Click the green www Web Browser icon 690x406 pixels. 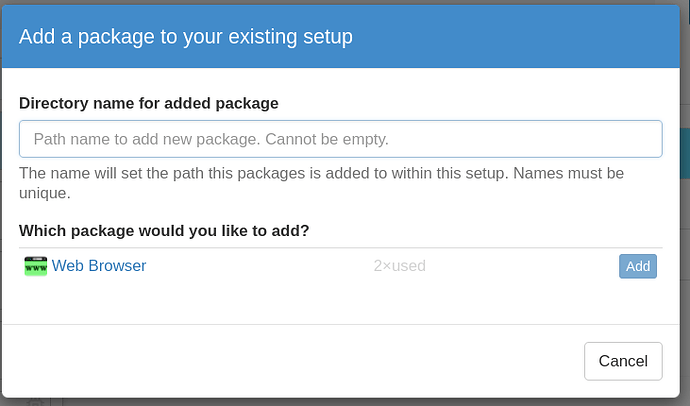[36, 266]
